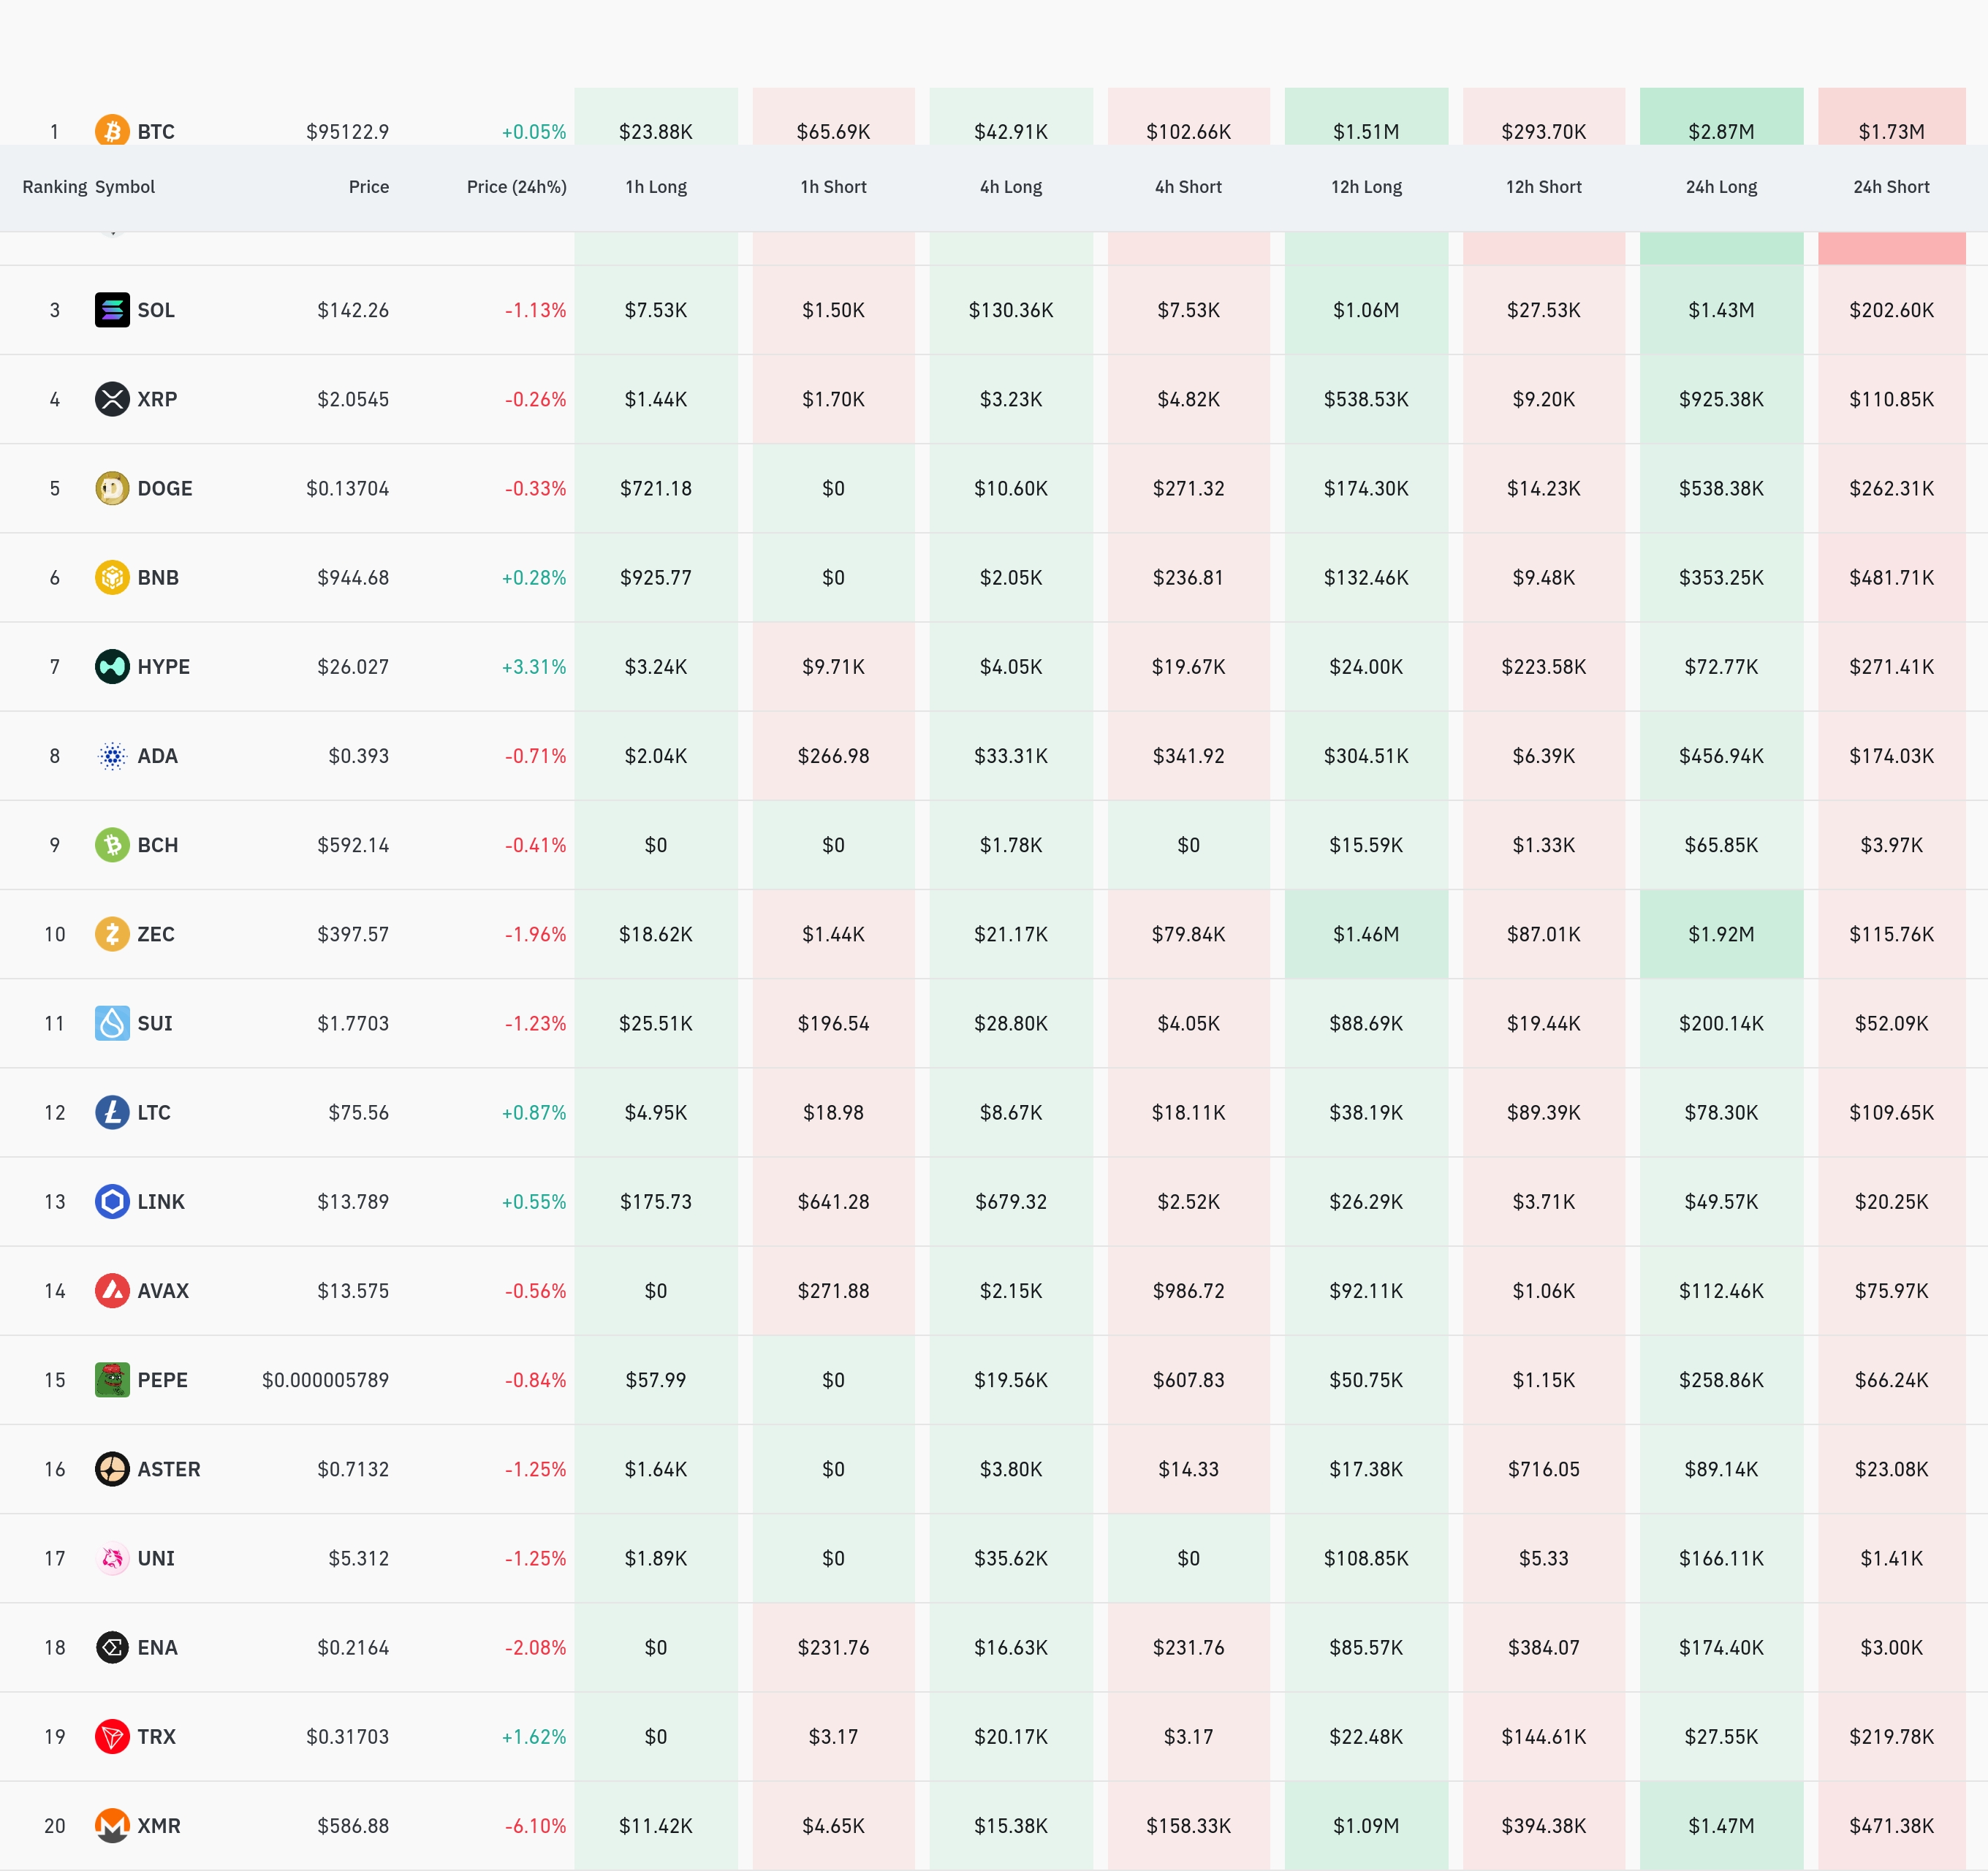
Task: Click the XRP coin icon
Action: (112, 399)
